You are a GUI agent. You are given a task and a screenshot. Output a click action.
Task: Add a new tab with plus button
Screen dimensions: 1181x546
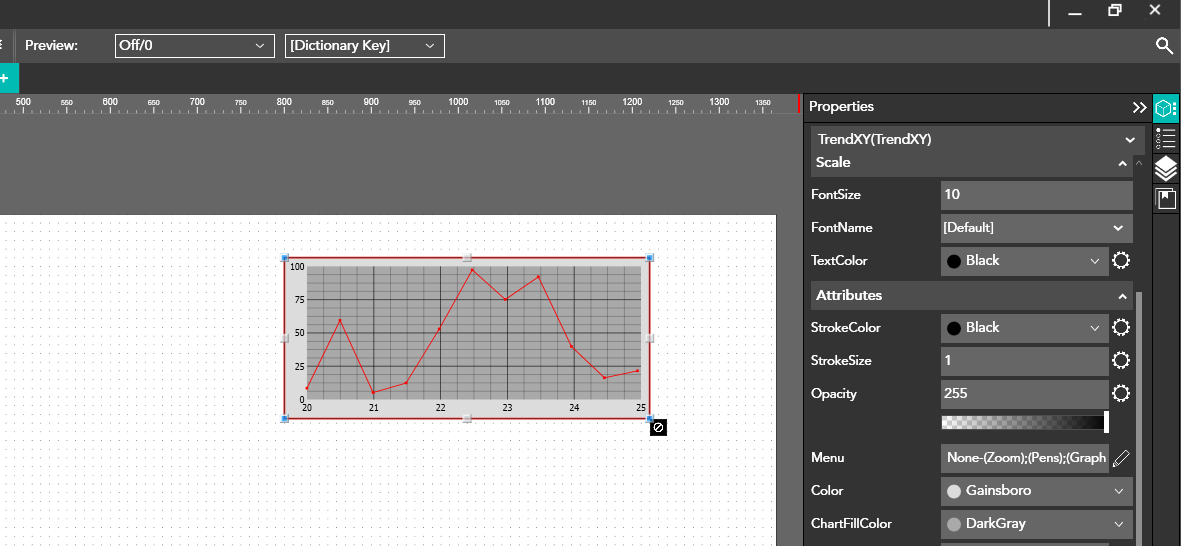(5, 78)
